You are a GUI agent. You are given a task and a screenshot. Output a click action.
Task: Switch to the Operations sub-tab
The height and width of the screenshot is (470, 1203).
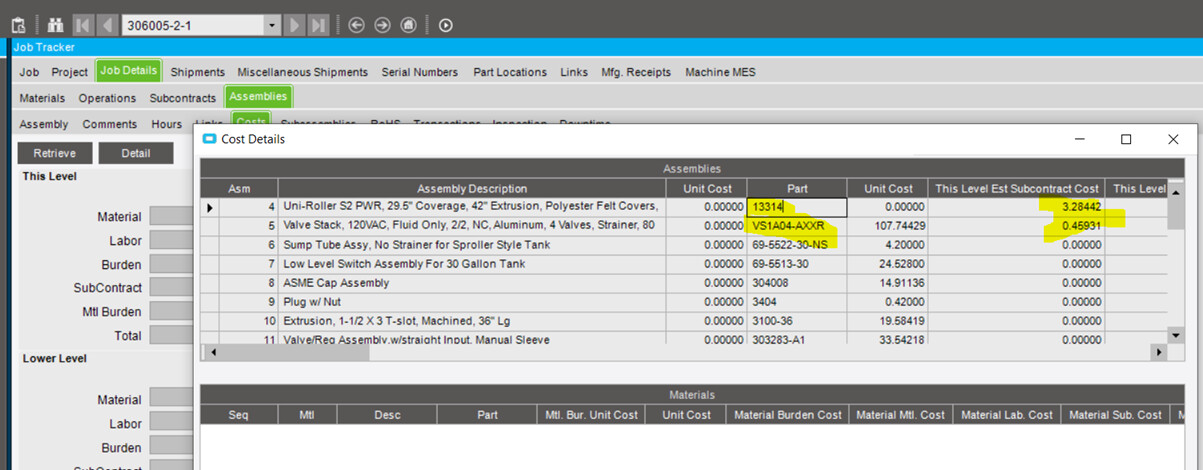(107, 98)
